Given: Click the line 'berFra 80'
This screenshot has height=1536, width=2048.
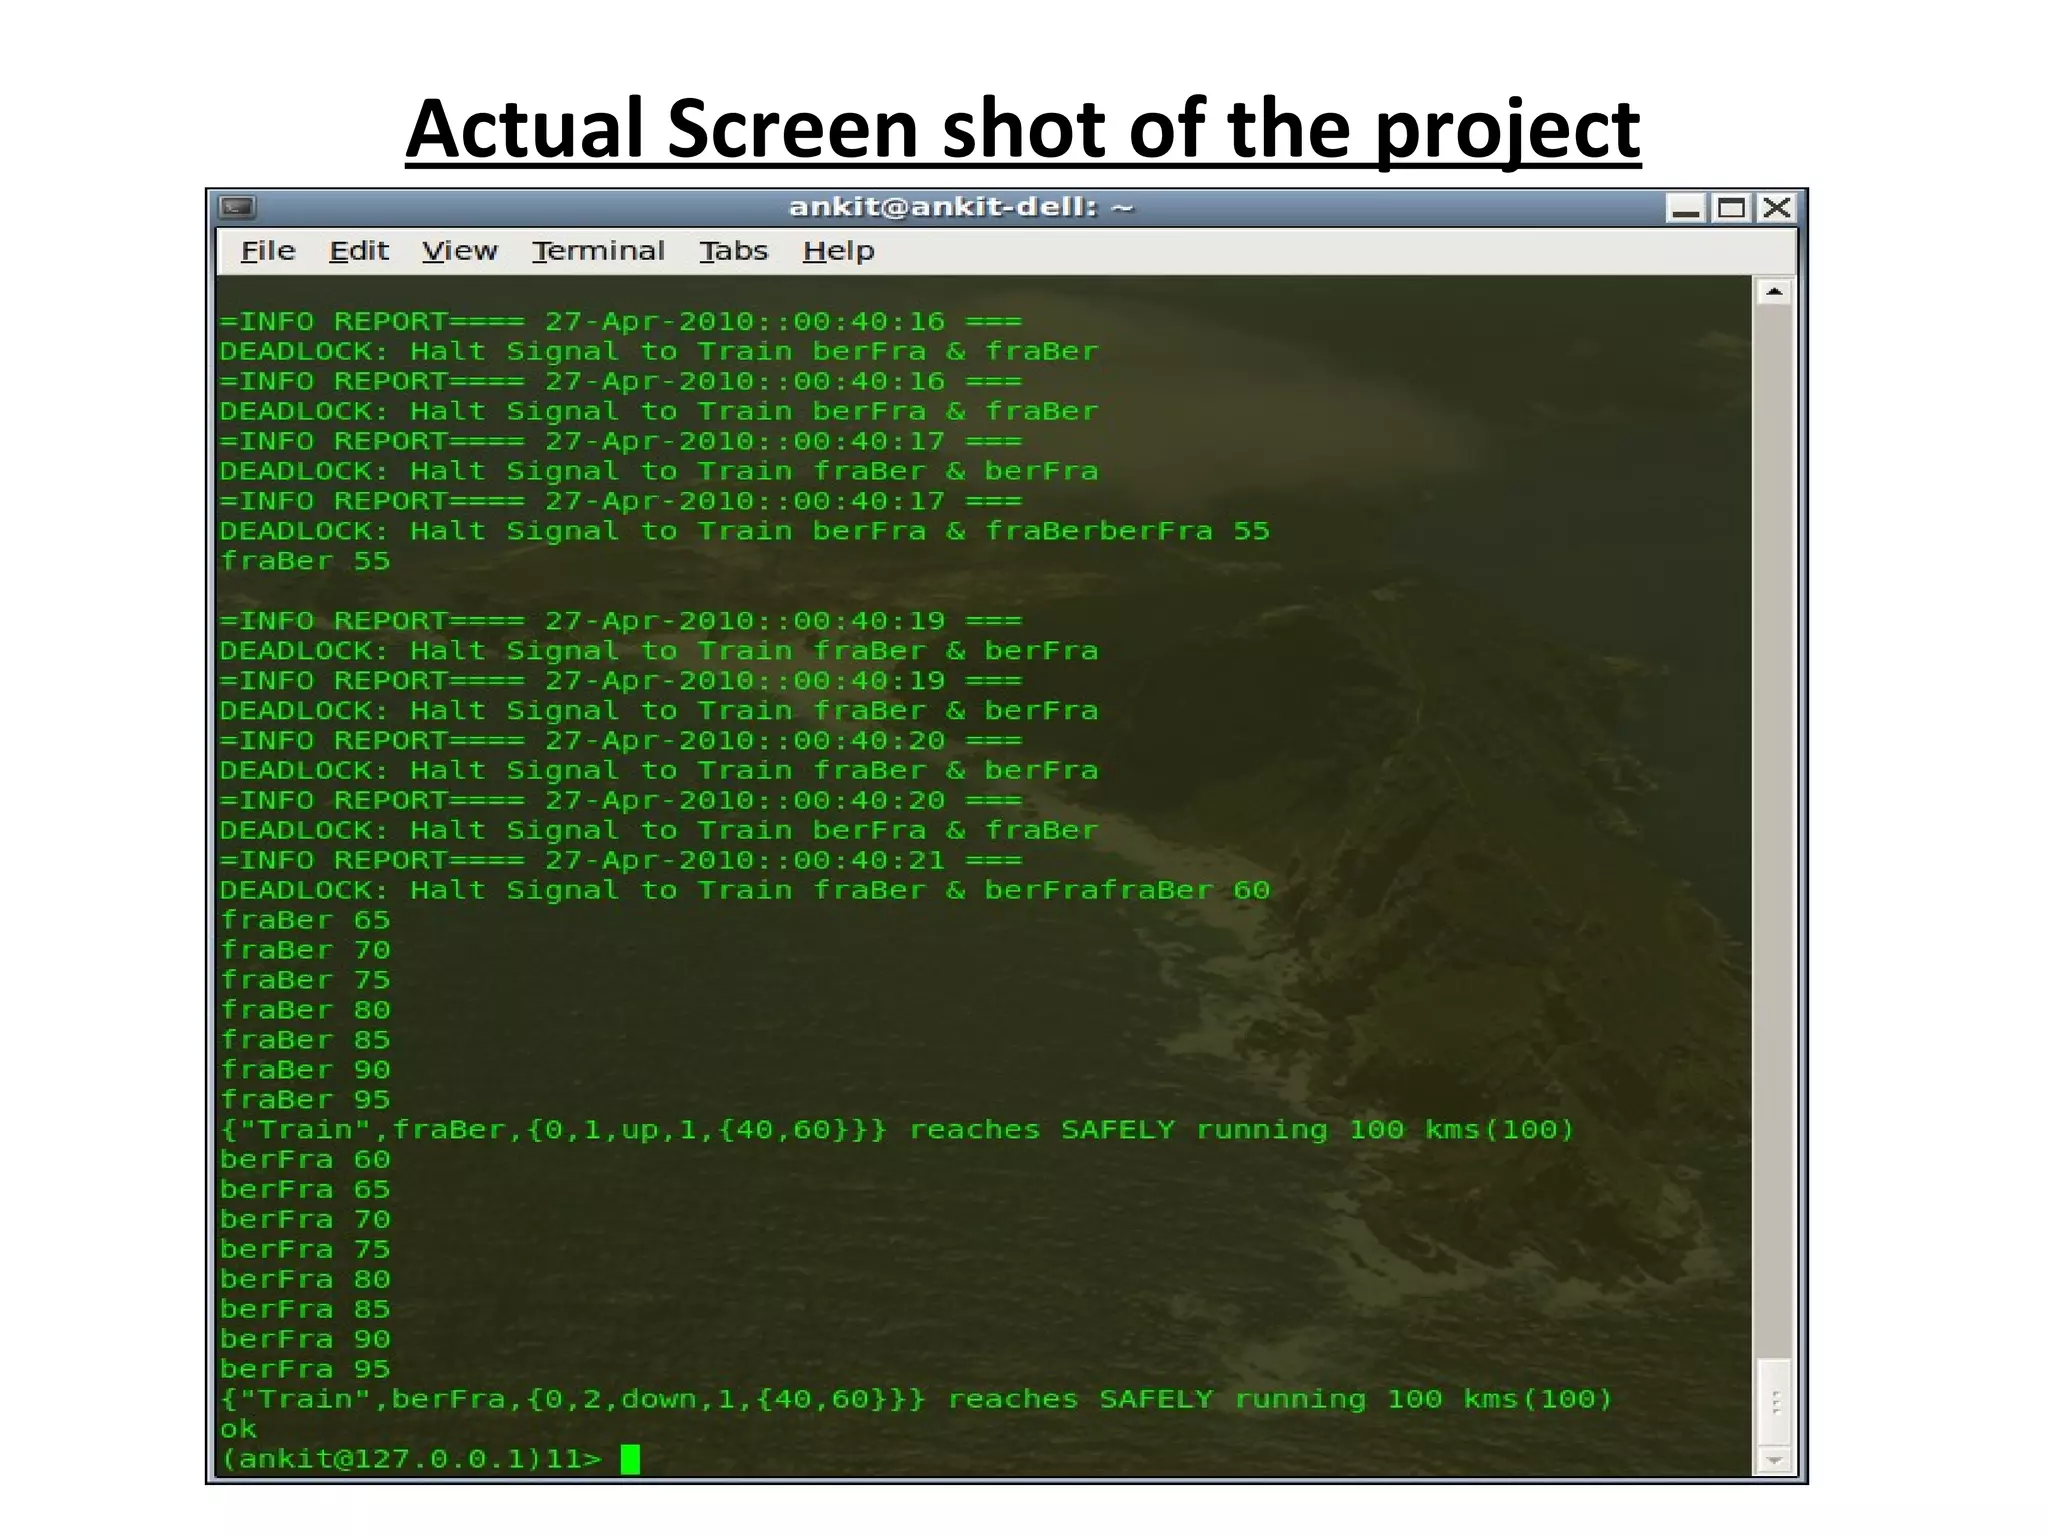Looking at the screenshot, I should (305, 1280).
